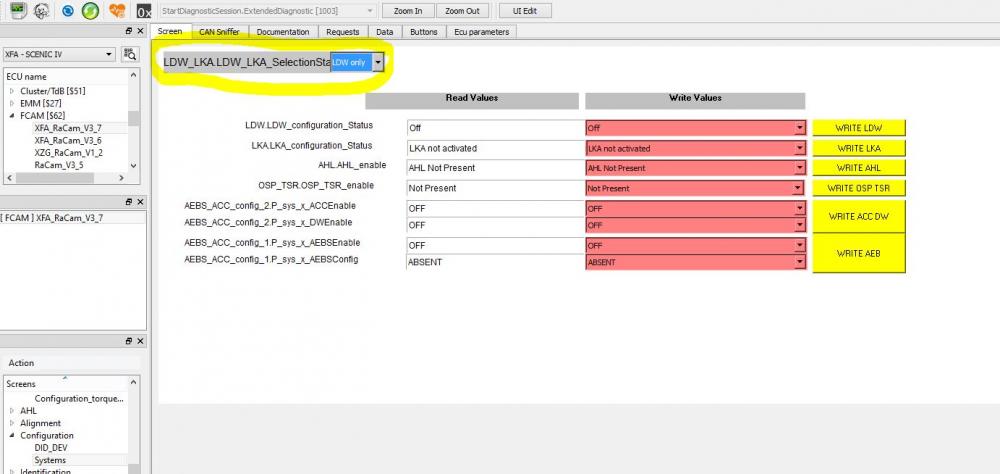The image size is (1000, 474).
Task: Click the WRITE OSP TSR button
Action: 858,188
